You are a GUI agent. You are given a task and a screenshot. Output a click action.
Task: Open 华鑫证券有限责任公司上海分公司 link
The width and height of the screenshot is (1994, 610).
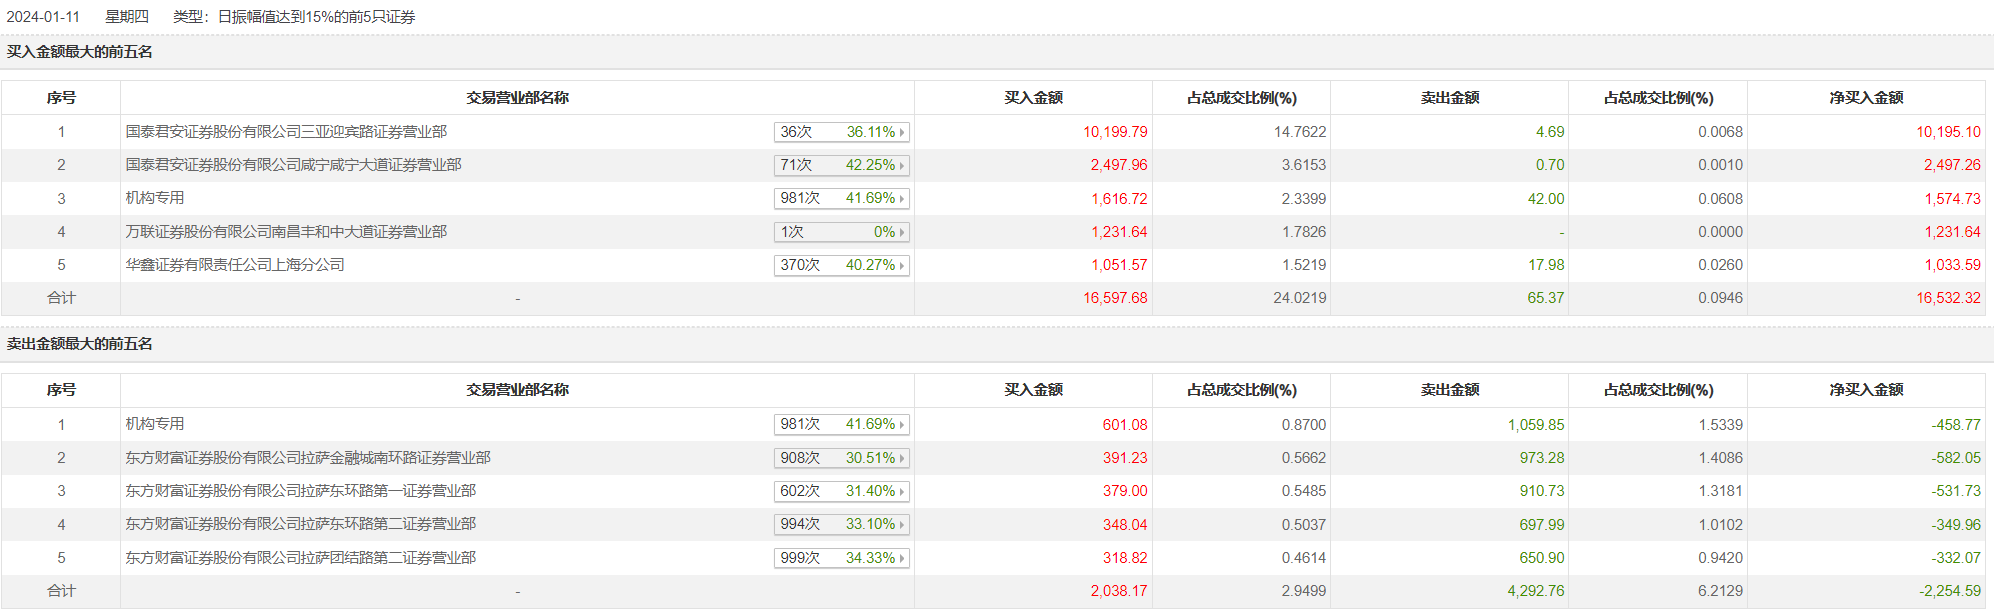(235, 265)
